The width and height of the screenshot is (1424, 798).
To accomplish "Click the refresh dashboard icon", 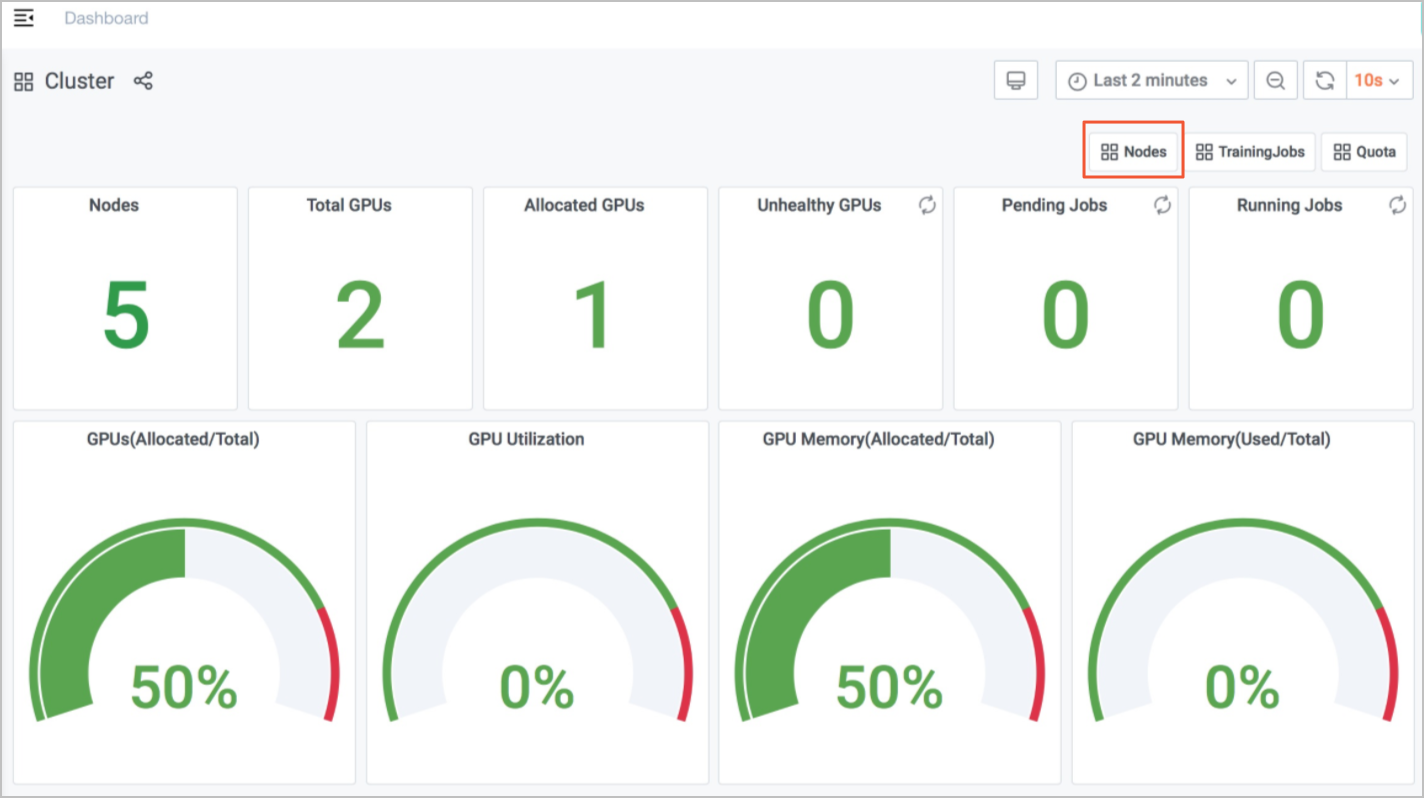I will tap(1324, 81).
